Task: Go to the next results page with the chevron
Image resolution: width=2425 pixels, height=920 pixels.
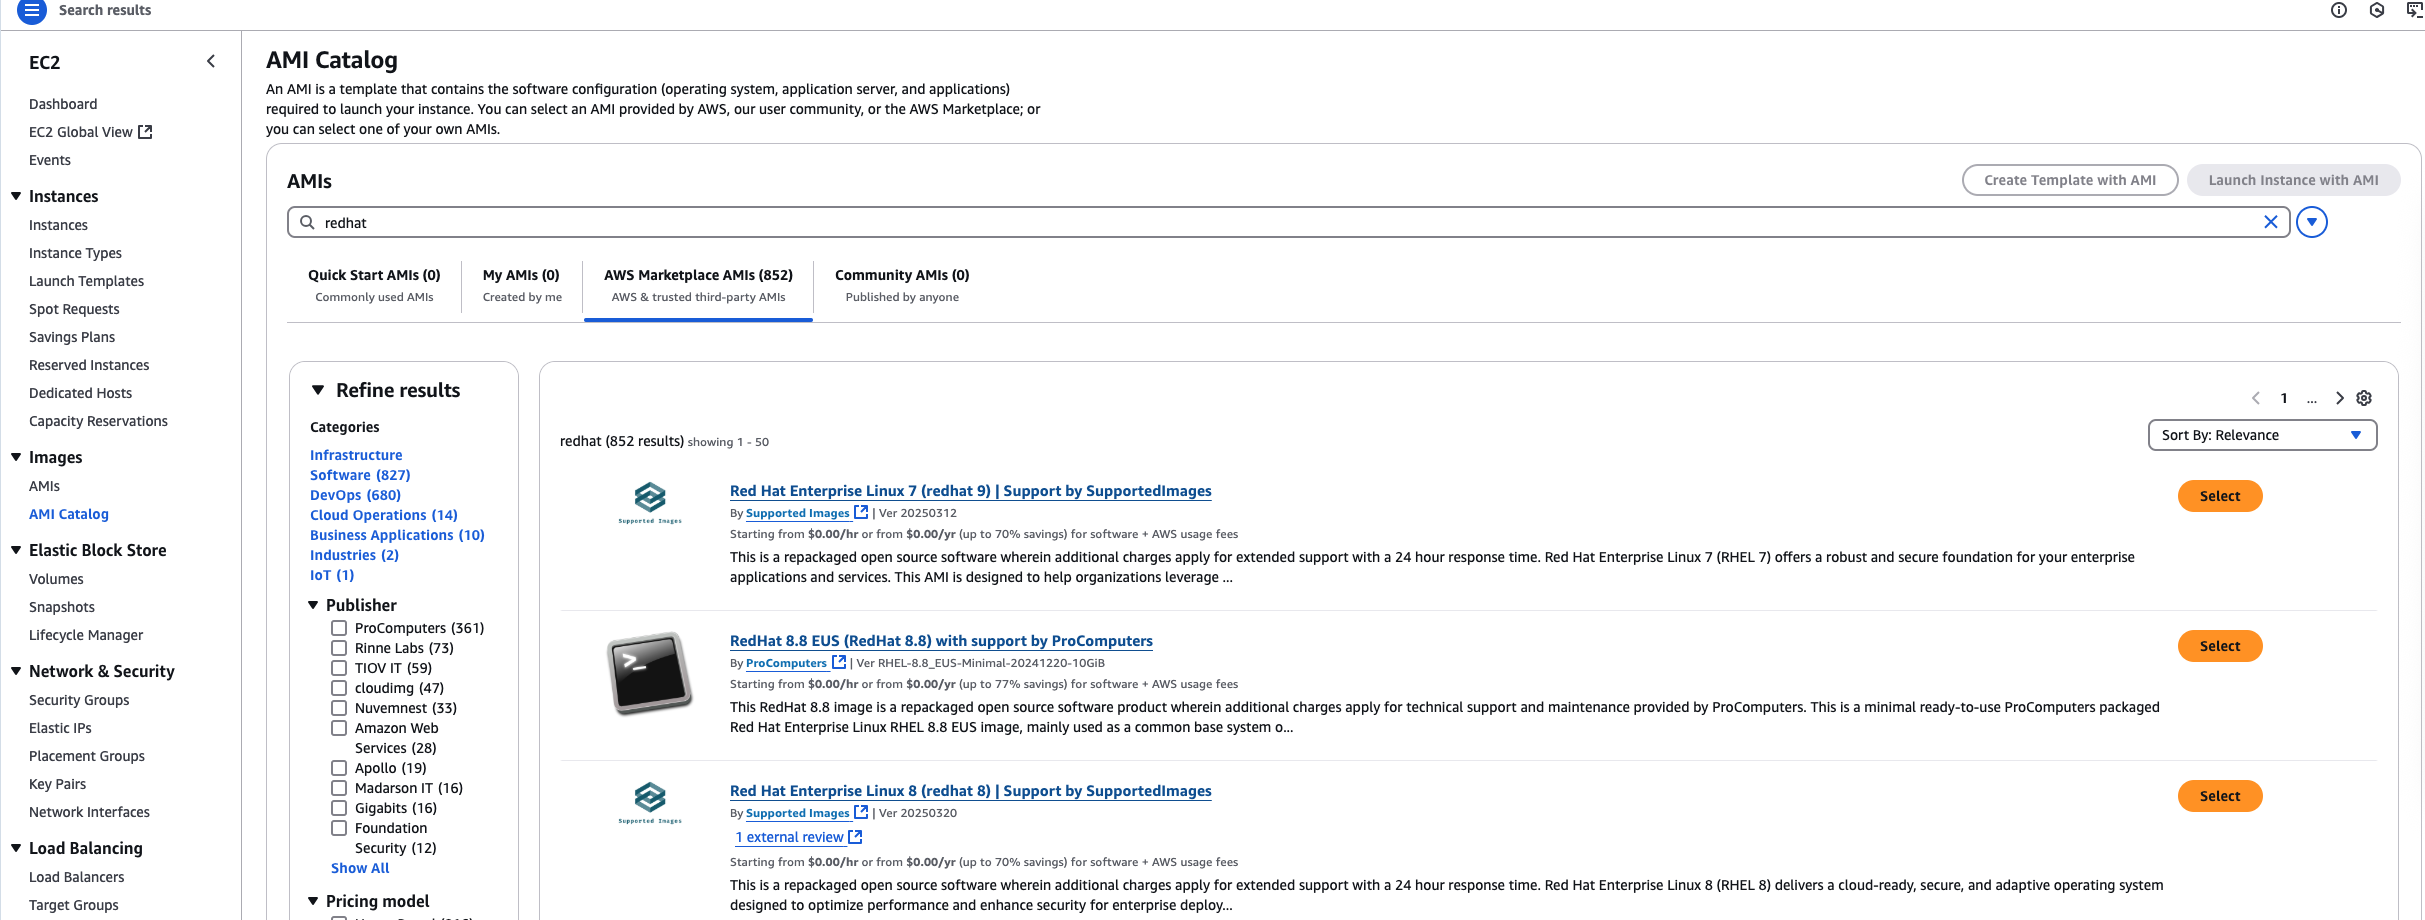Action: [x=2340, y=398]
